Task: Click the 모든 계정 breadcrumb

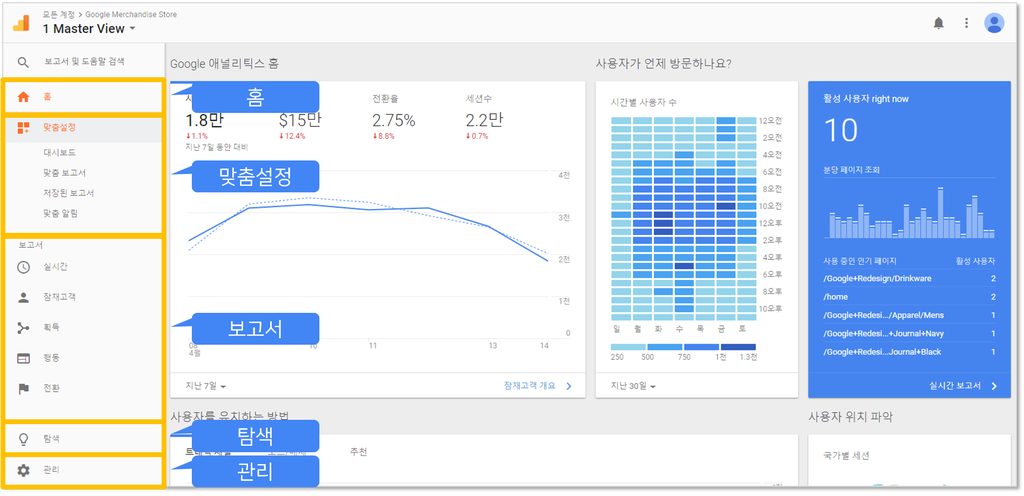Action: [59, 14]
